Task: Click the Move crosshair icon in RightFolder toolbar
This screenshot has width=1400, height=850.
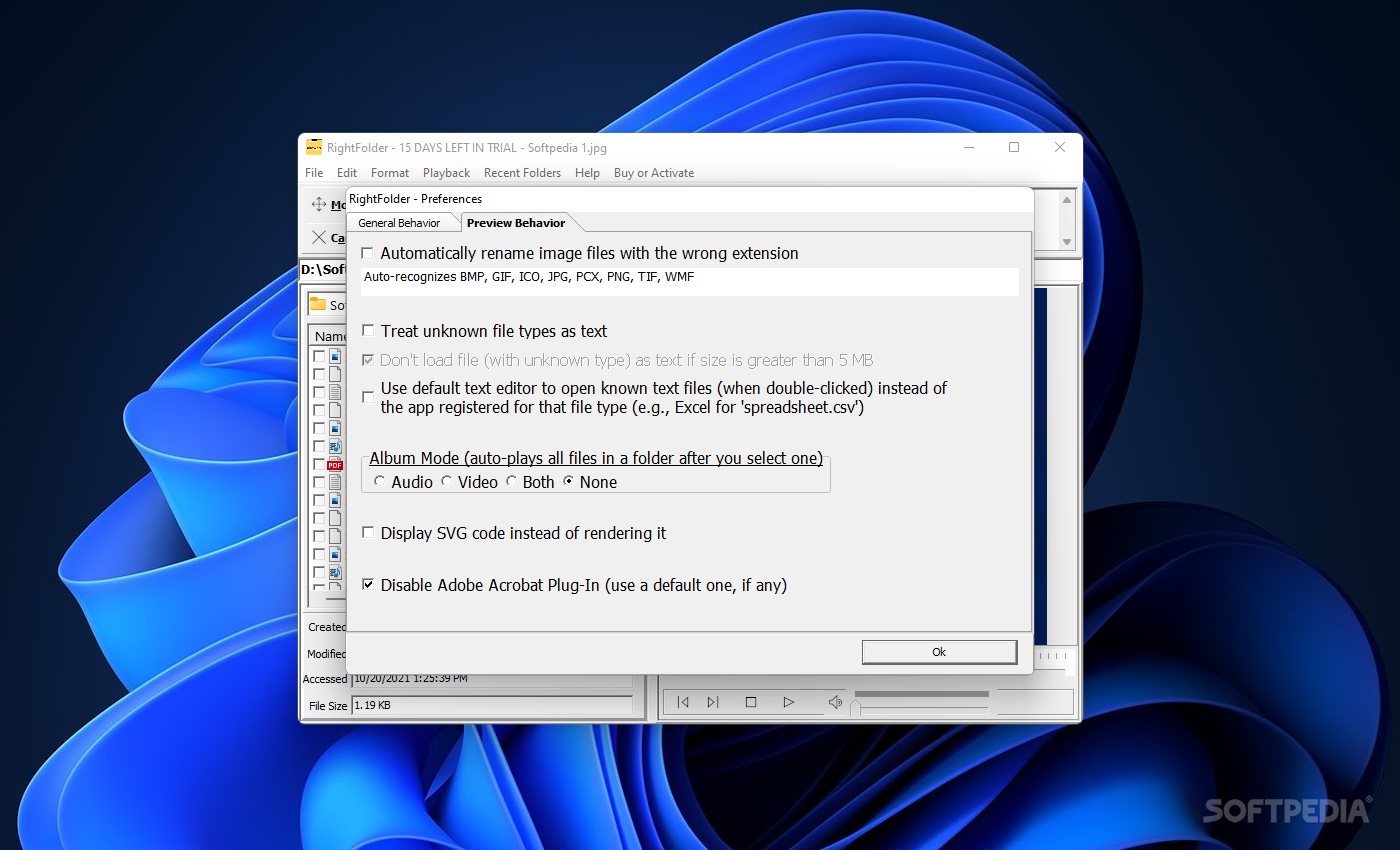Action: (x=319, y=204)
